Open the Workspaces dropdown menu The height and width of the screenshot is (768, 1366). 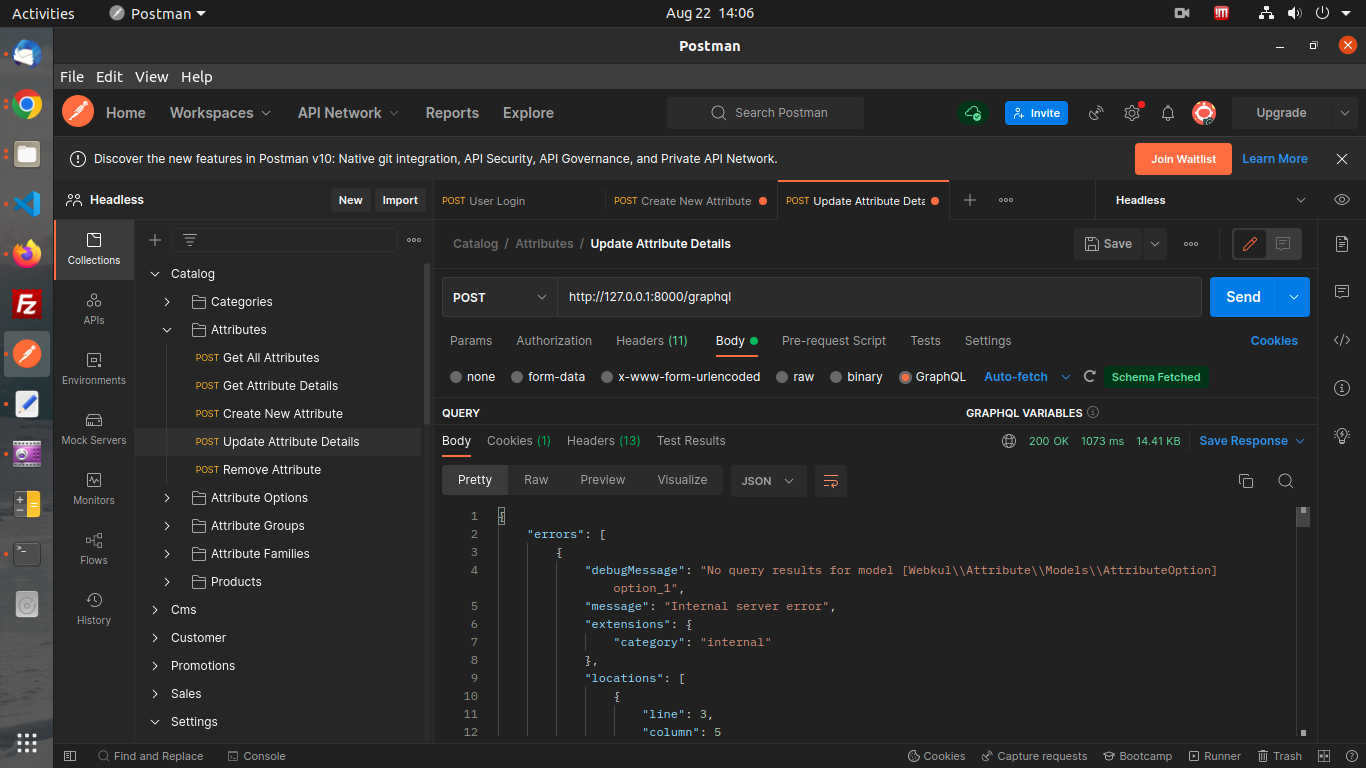(219, 113)
